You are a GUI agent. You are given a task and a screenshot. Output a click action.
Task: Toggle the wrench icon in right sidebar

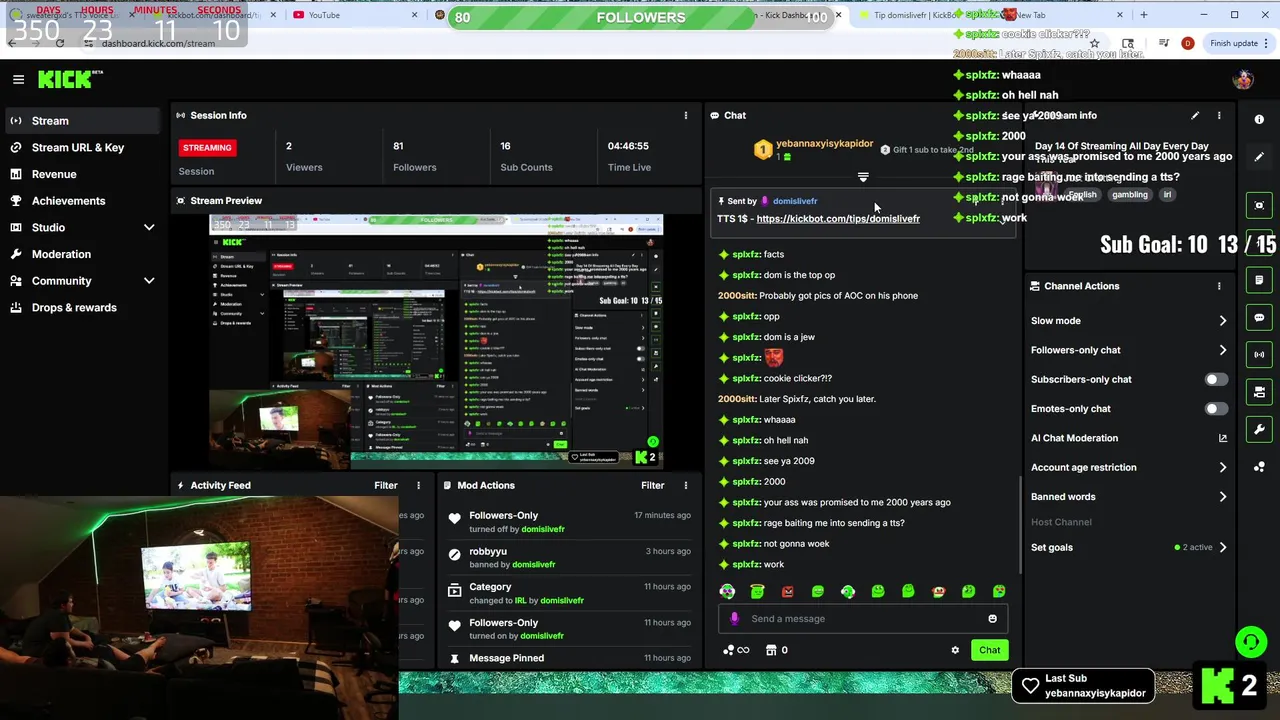[x=1259, y=429]
